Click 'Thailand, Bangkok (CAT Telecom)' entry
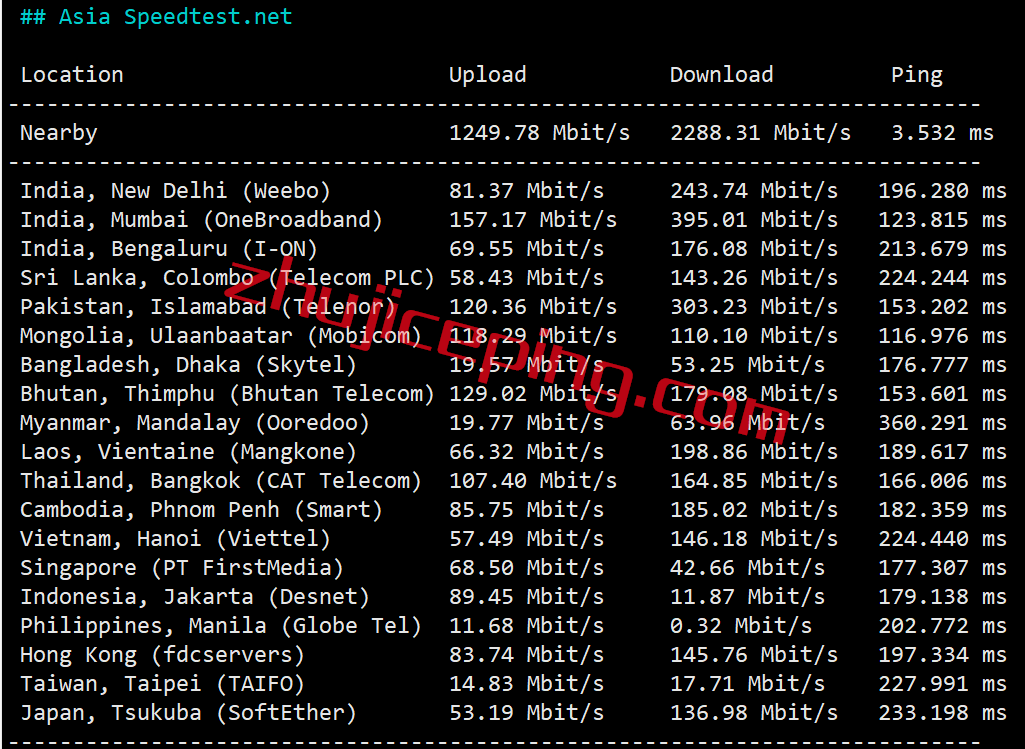1025x749 pixels. tap(221, 481)
